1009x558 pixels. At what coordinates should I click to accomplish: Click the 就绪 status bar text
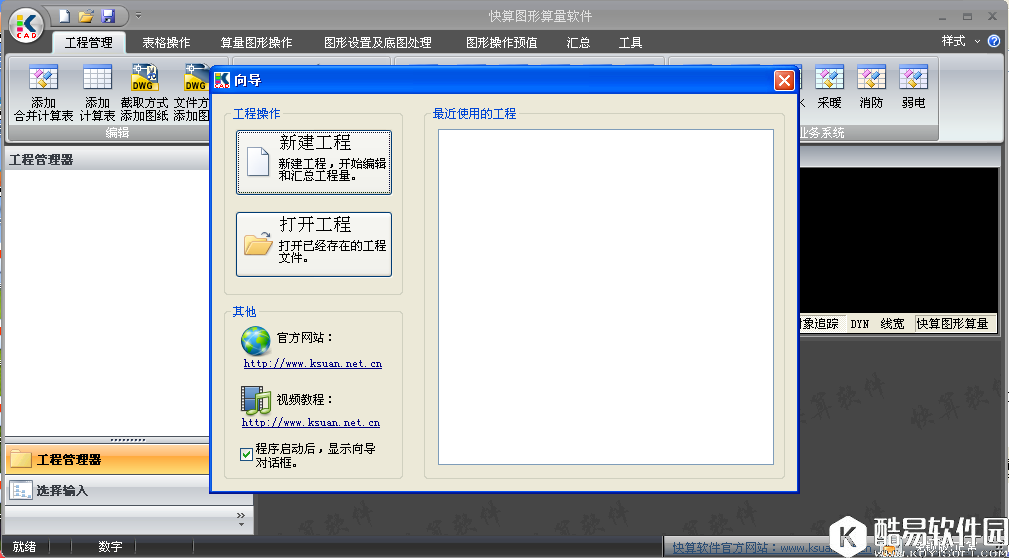click(24, 546)
